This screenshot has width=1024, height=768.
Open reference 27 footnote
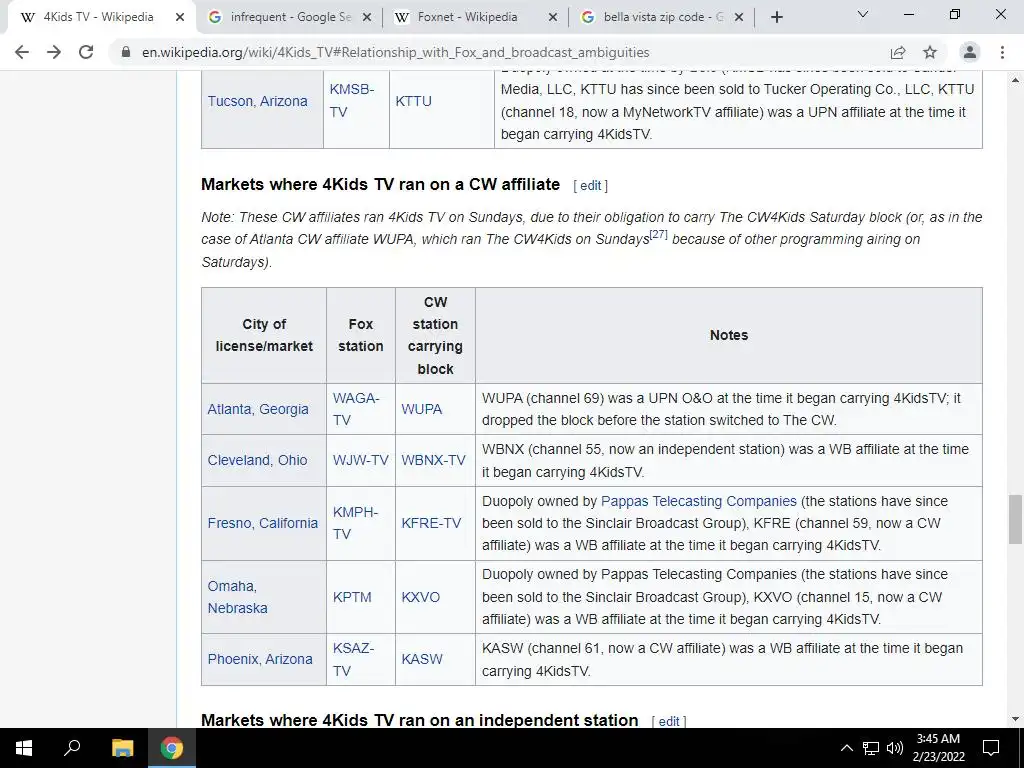tap(658, 234)
